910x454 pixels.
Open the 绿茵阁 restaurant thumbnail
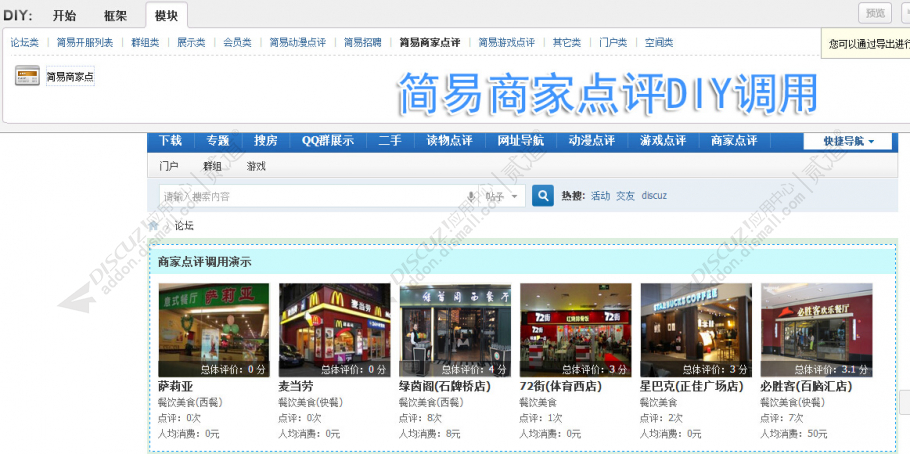click(x=455, y=330)
